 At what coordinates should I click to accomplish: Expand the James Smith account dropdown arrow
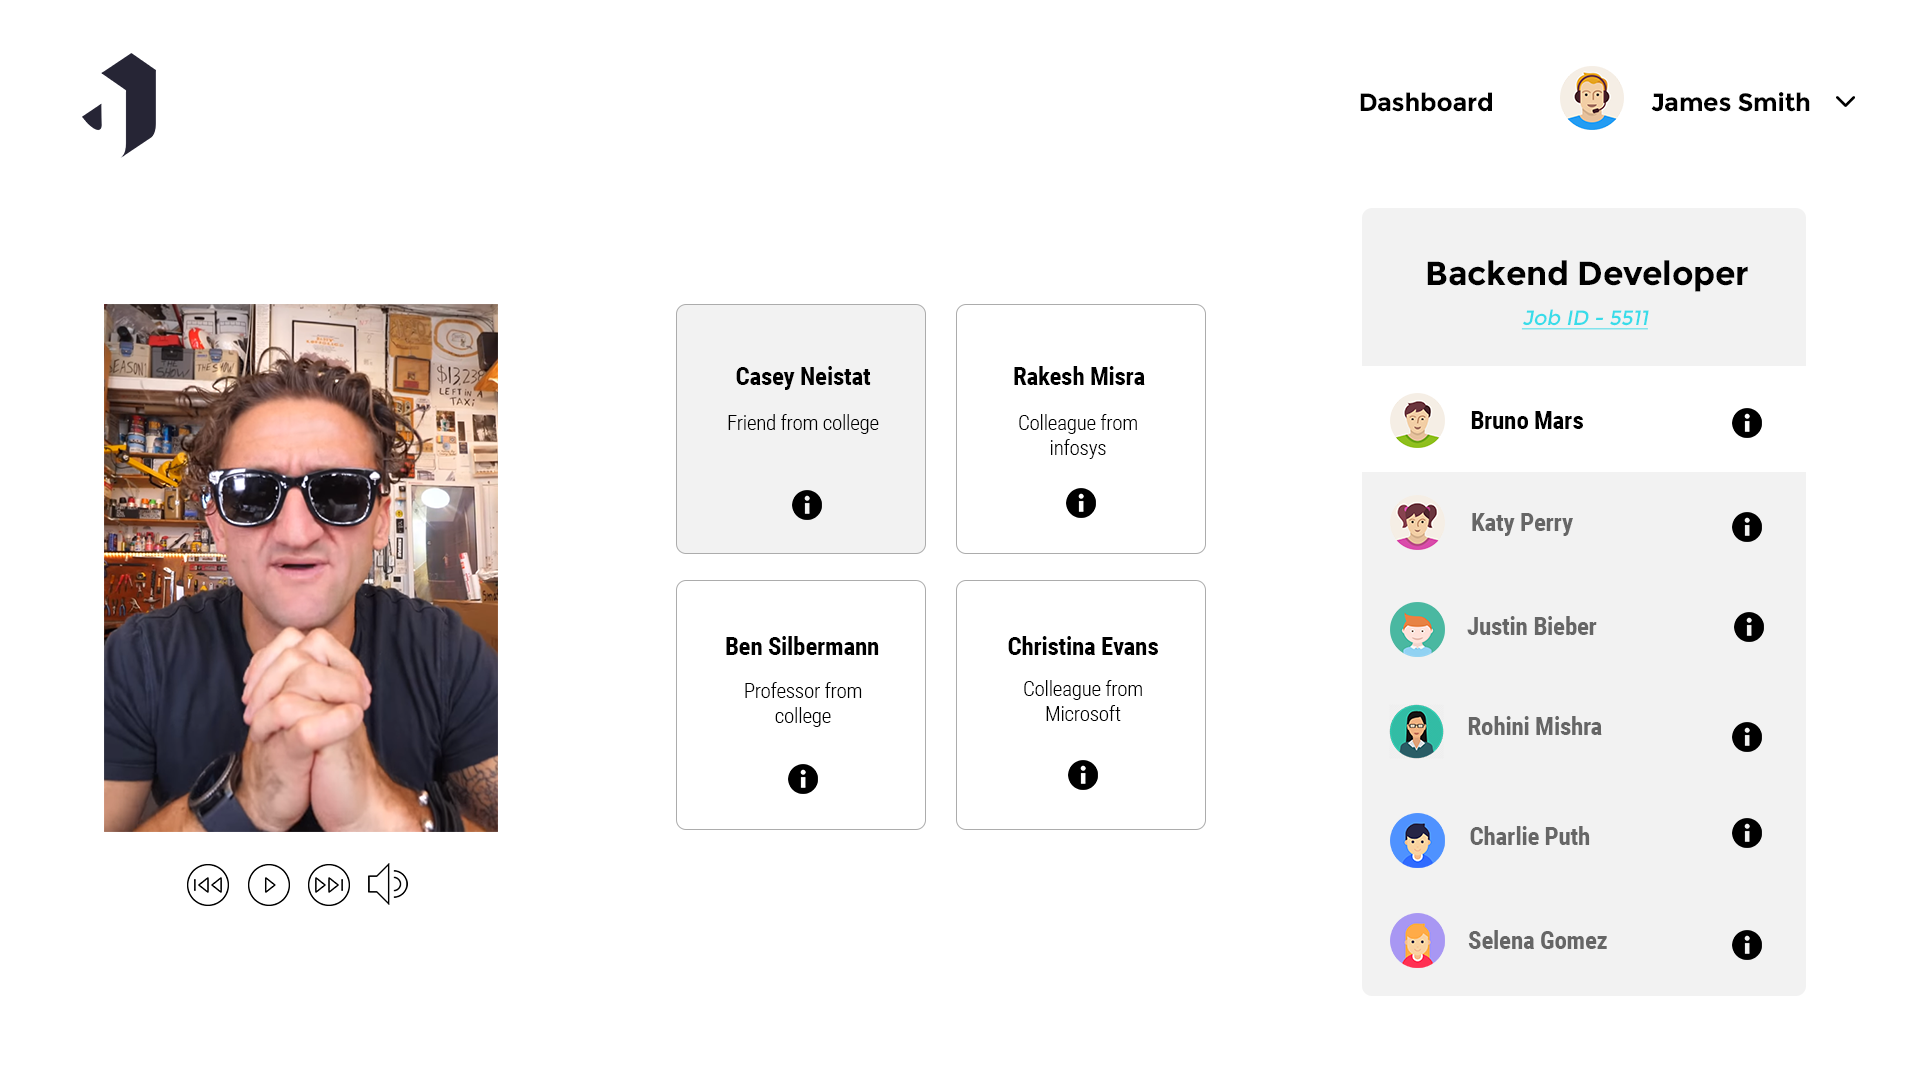pos(1846,102)
